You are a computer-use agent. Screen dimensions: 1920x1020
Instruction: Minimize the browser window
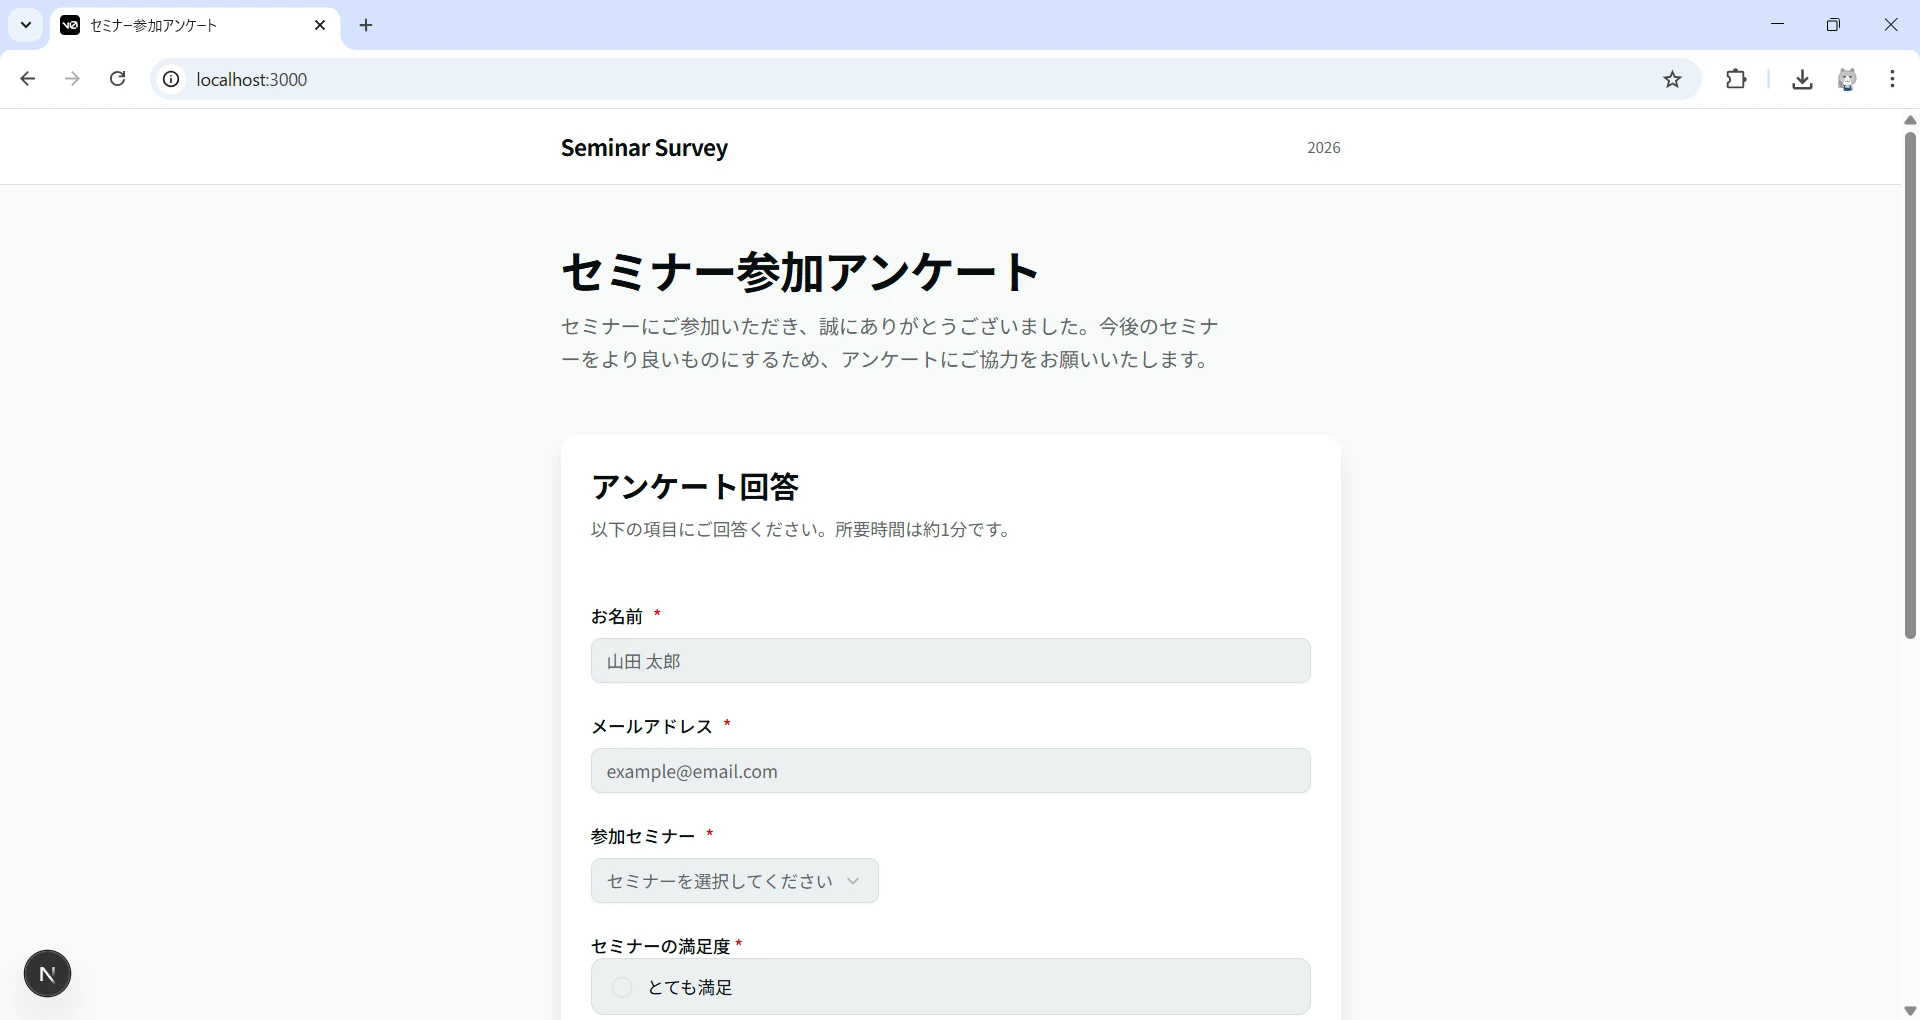click(x=1777, y=25)
